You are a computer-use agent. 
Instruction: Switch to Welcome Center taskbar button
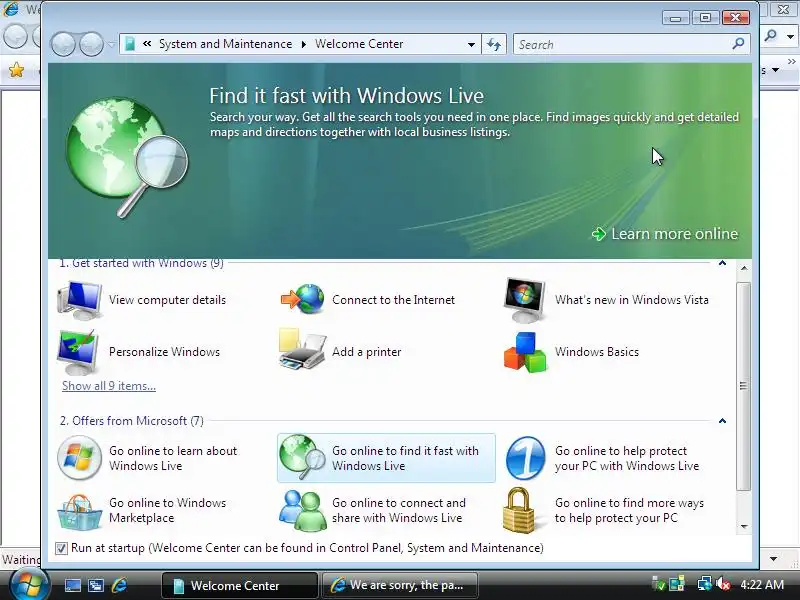239,585
